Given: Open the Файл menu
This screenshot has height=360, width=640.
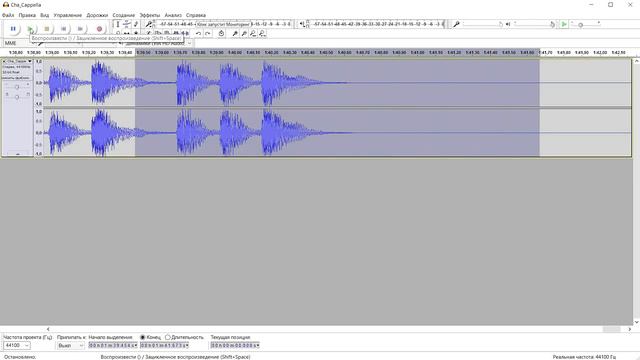Looking at the screenshot, I should tap(8, 15).
